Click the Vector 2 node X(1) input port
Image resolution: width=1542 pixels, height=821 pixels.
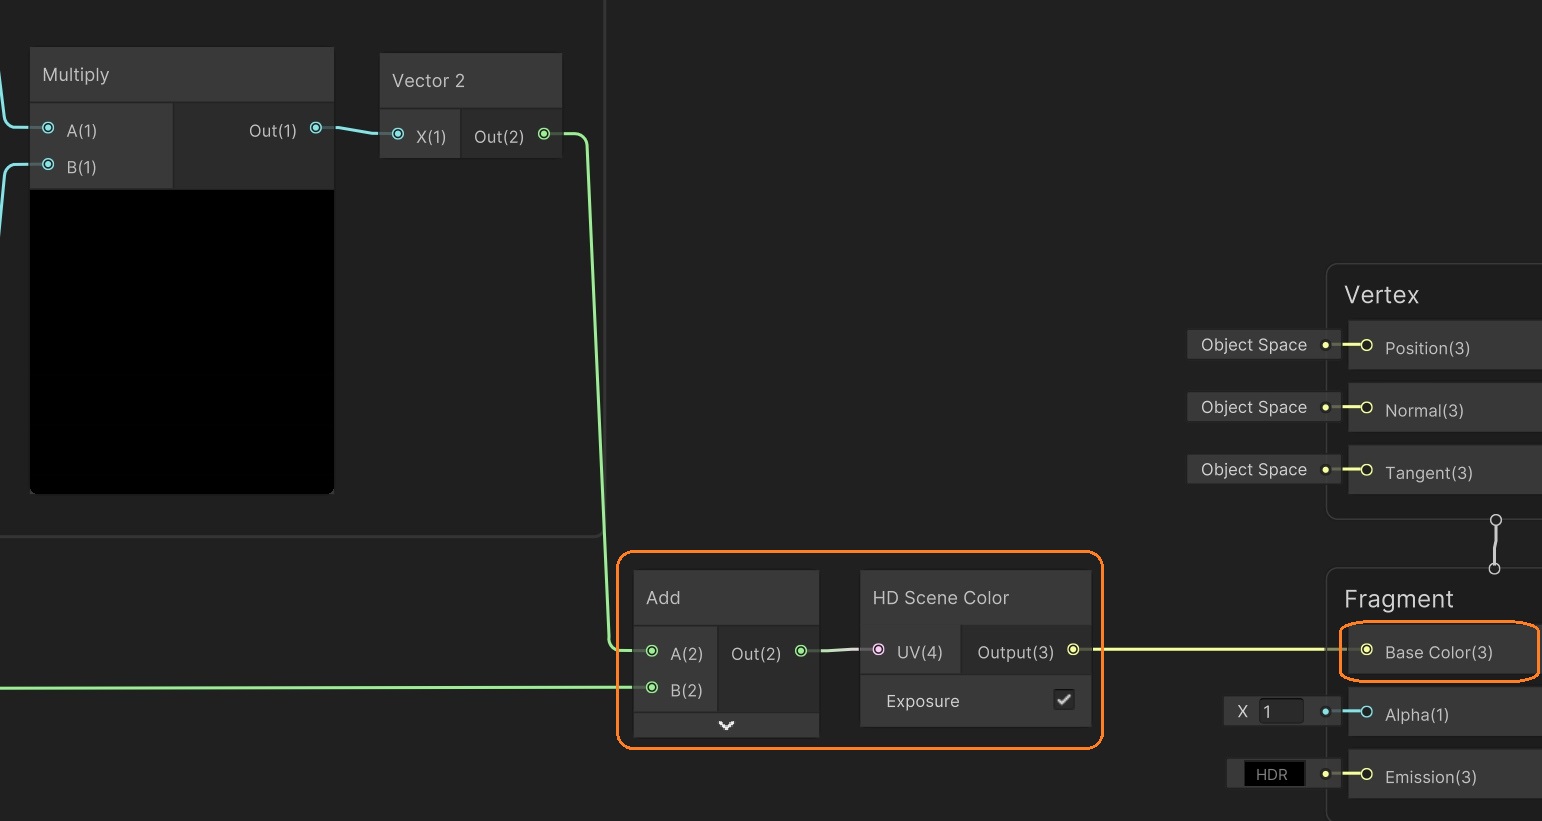tap(398, 134)
